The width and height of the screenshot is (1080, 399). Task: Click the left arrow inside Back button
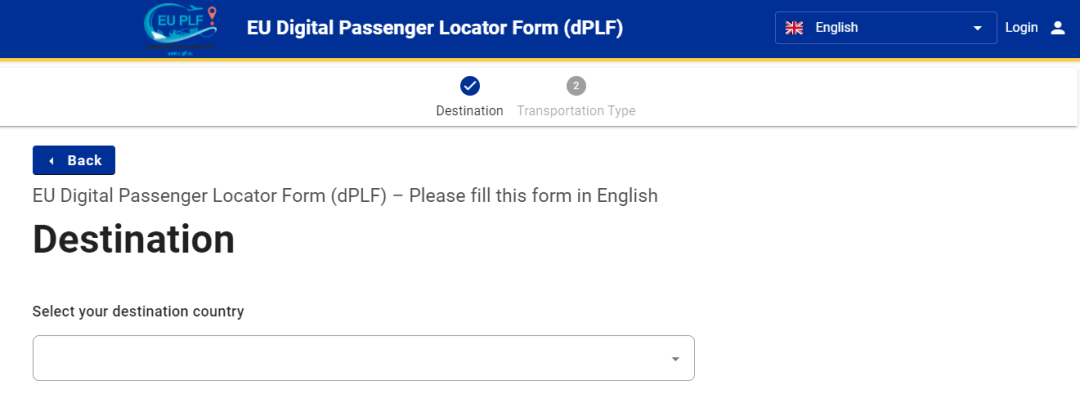coord(52,161)
